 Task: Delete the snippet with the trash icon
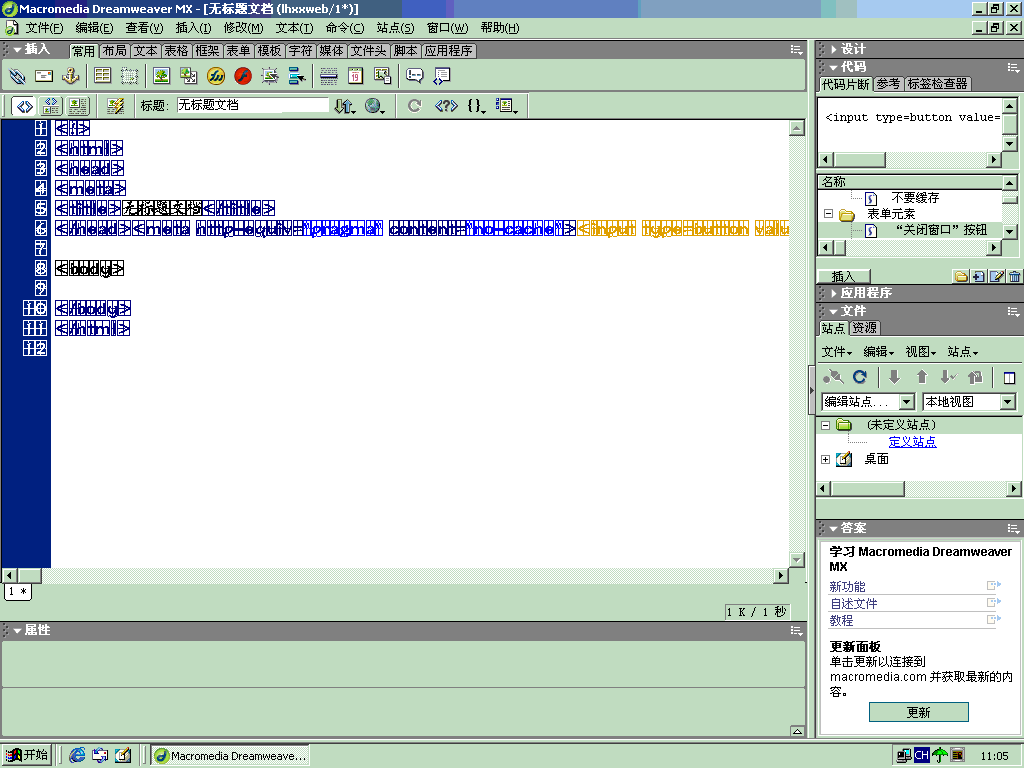pyautogui.click(x=1014, y=277)
